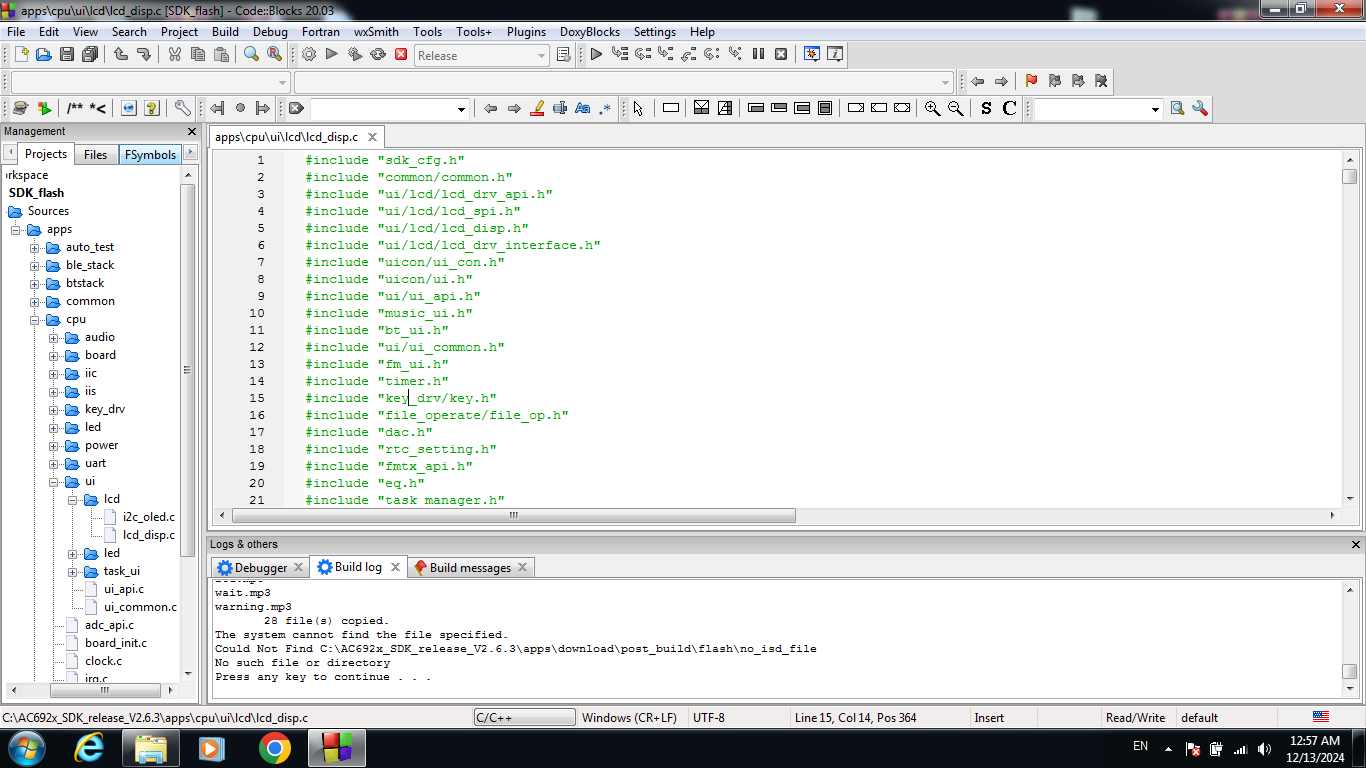Toggle the regex search option icon
The height and width of the screenshot is (768, 1366).
pyautogui.click(x=606, y=108)
